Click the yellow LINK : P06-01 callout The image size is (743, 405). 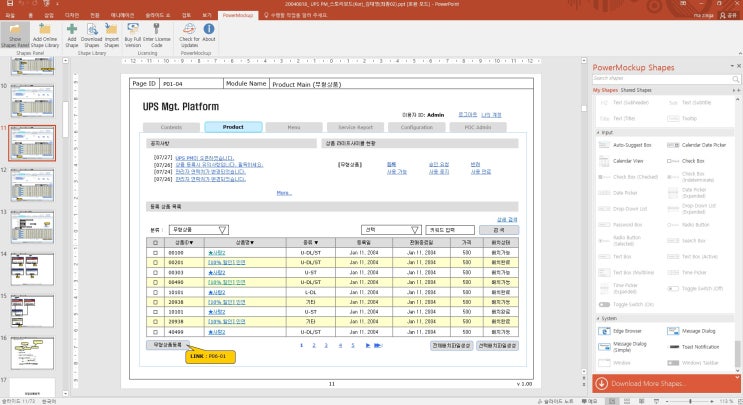click(210, 356)
